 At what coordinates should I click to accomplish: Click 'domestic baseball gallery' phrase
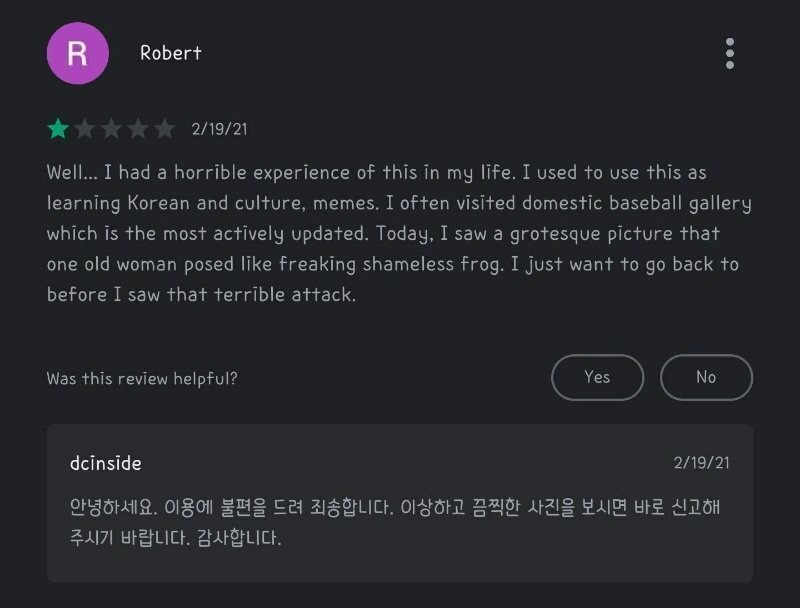click(x=636, y=204)
